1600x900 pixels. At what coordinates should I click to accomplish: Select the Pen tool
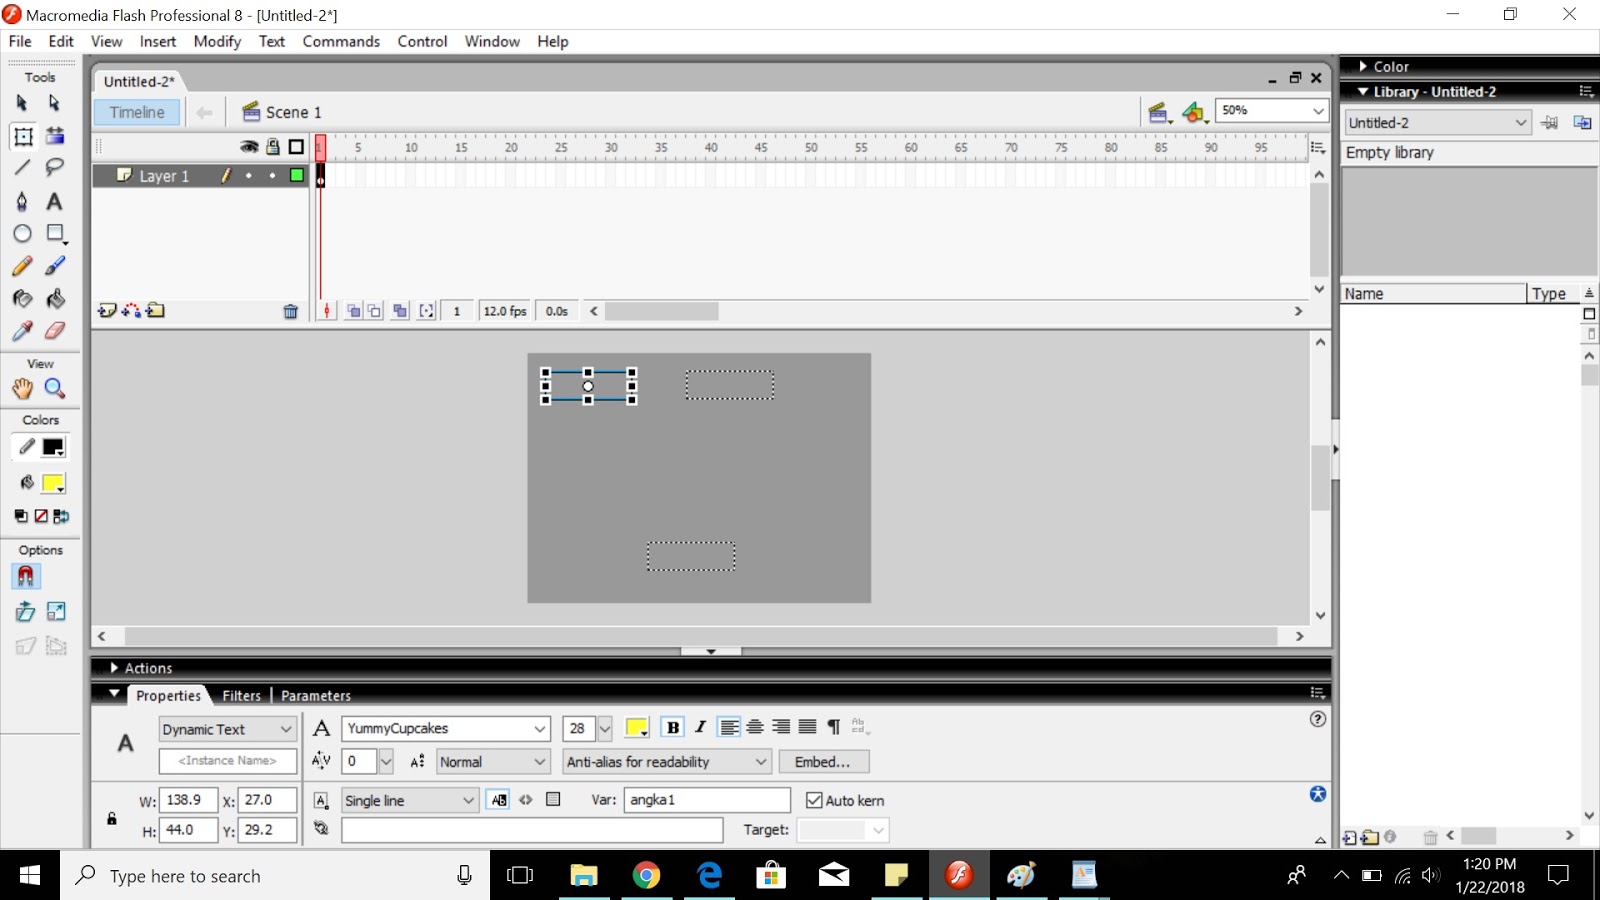22,201
